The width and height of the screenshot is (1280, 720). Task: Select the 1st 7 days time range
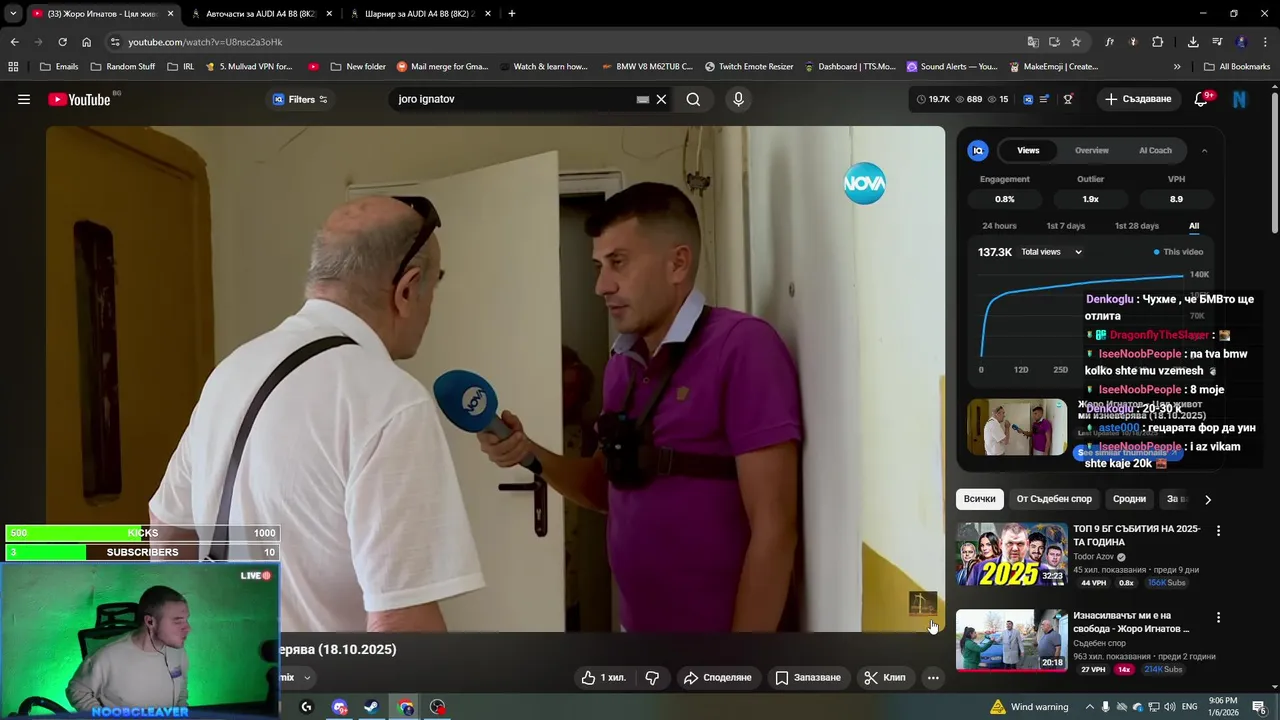pos(1065,226)
